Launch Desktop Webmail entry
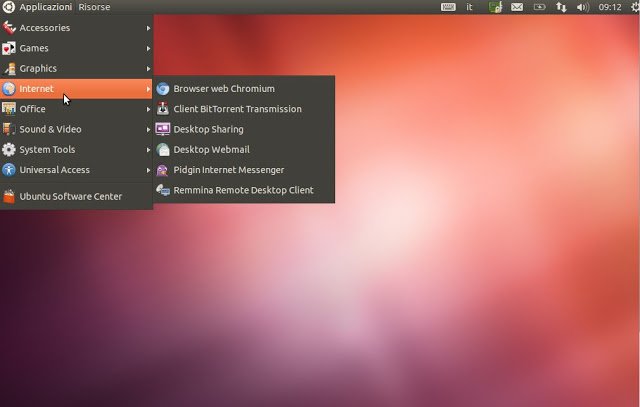Screen dimensions: 640x407 [x=244, y=149]
